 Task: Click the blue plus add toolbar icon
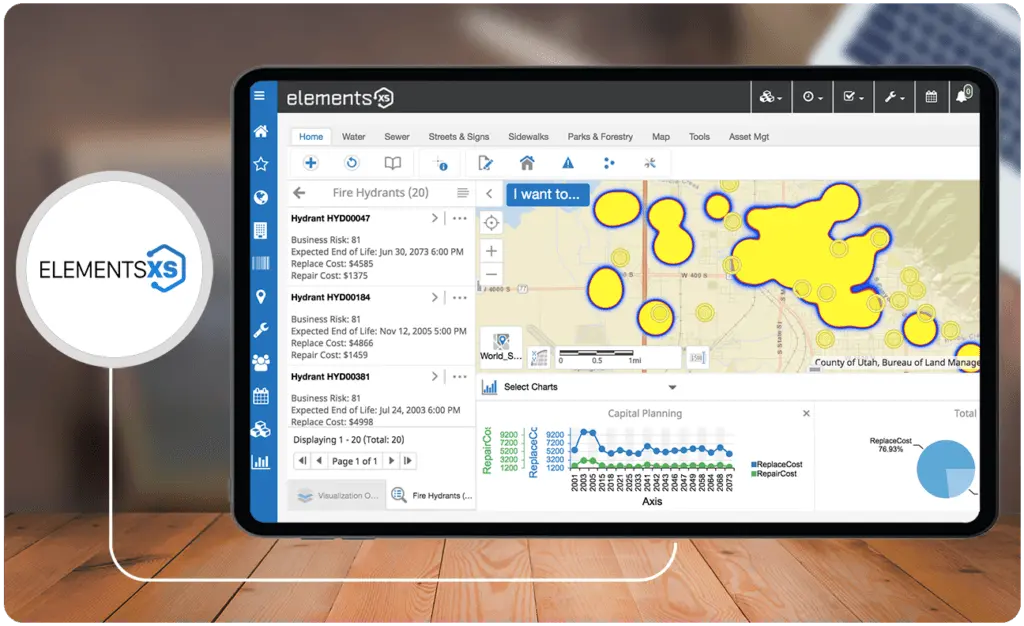(311, 163)
